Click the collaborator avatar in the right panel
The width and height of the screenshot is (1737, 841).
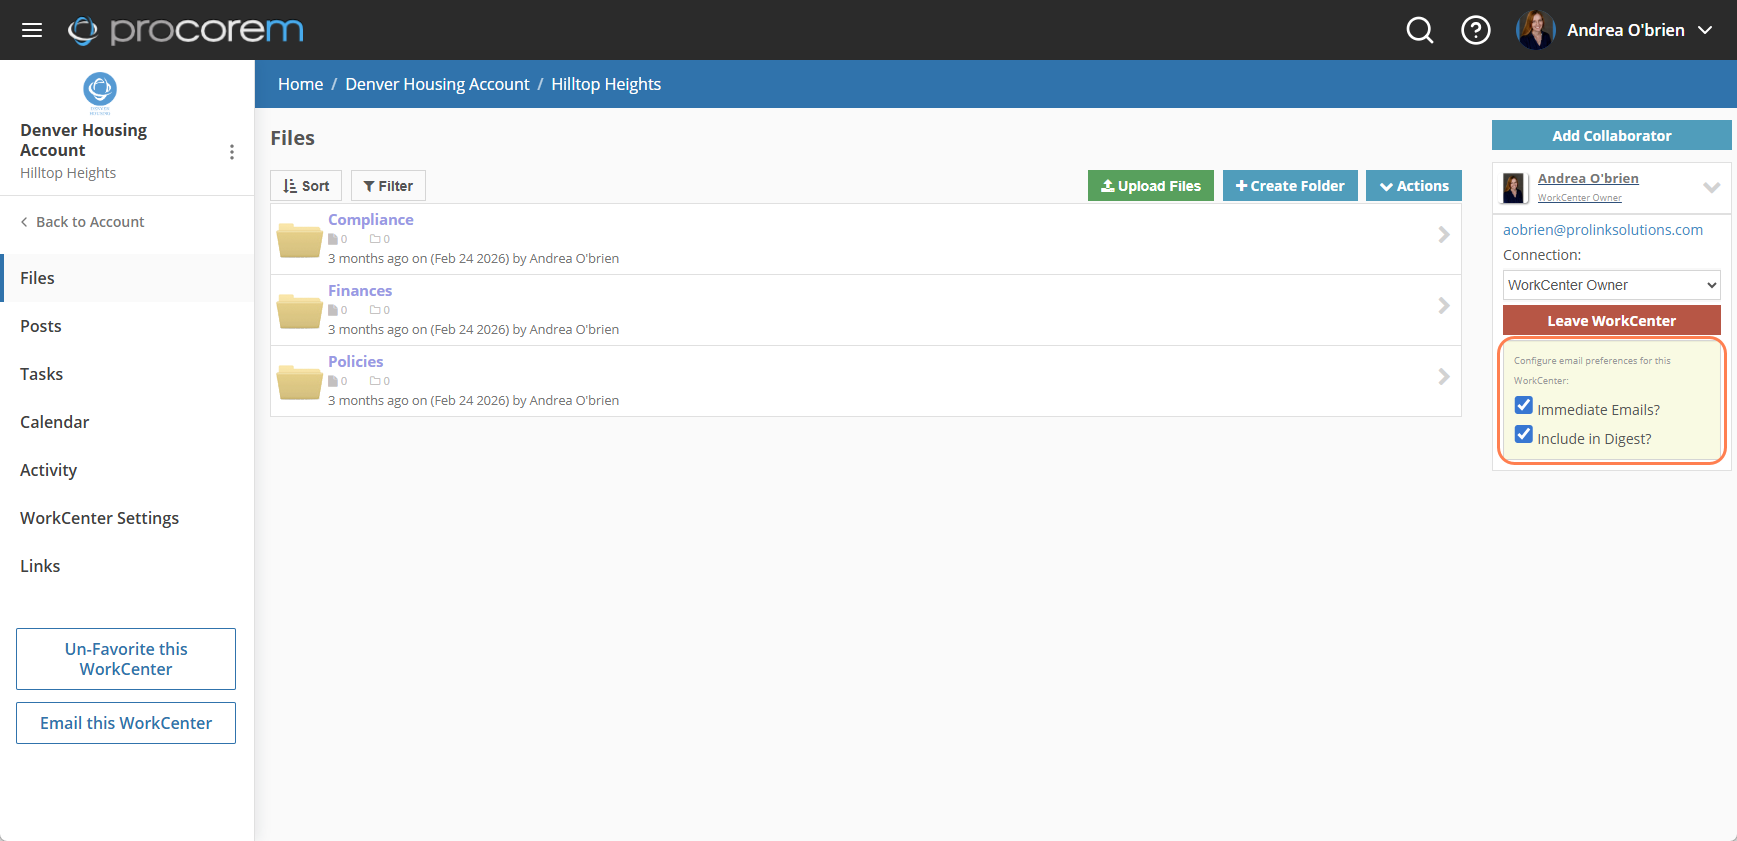coord(1514,187)
